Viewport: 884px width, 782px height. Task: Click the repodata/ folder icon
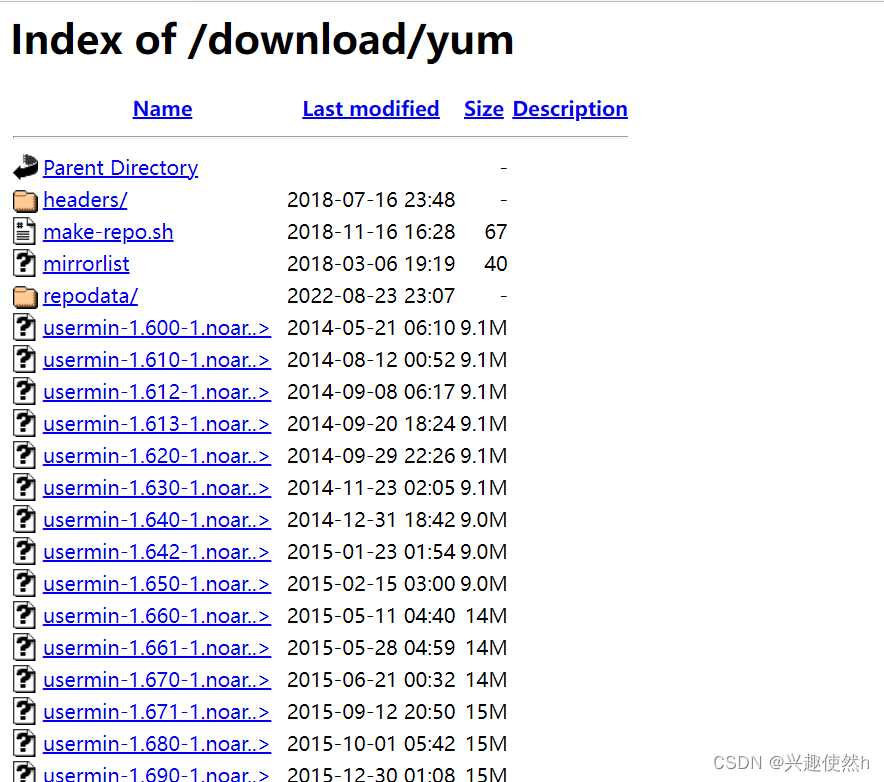pyautogui.click(x=25, y=296)
